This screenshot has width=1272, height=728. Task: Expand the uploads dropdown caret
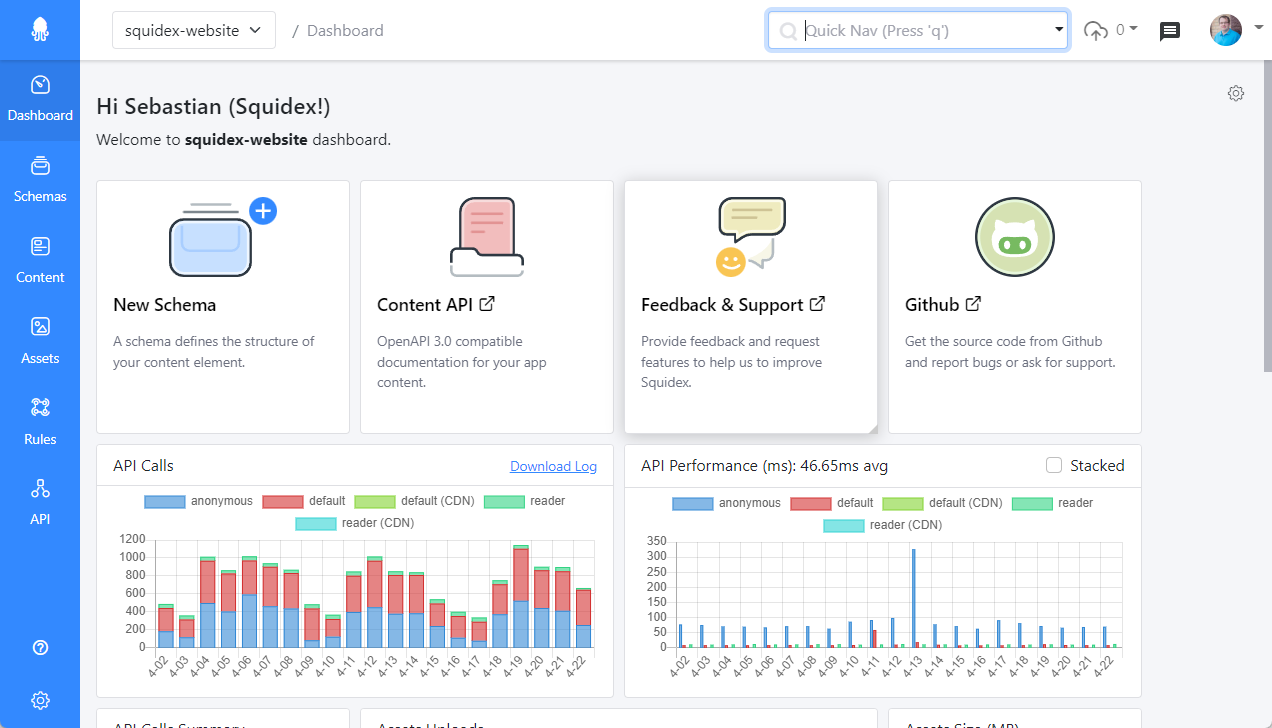point(1134,29)
